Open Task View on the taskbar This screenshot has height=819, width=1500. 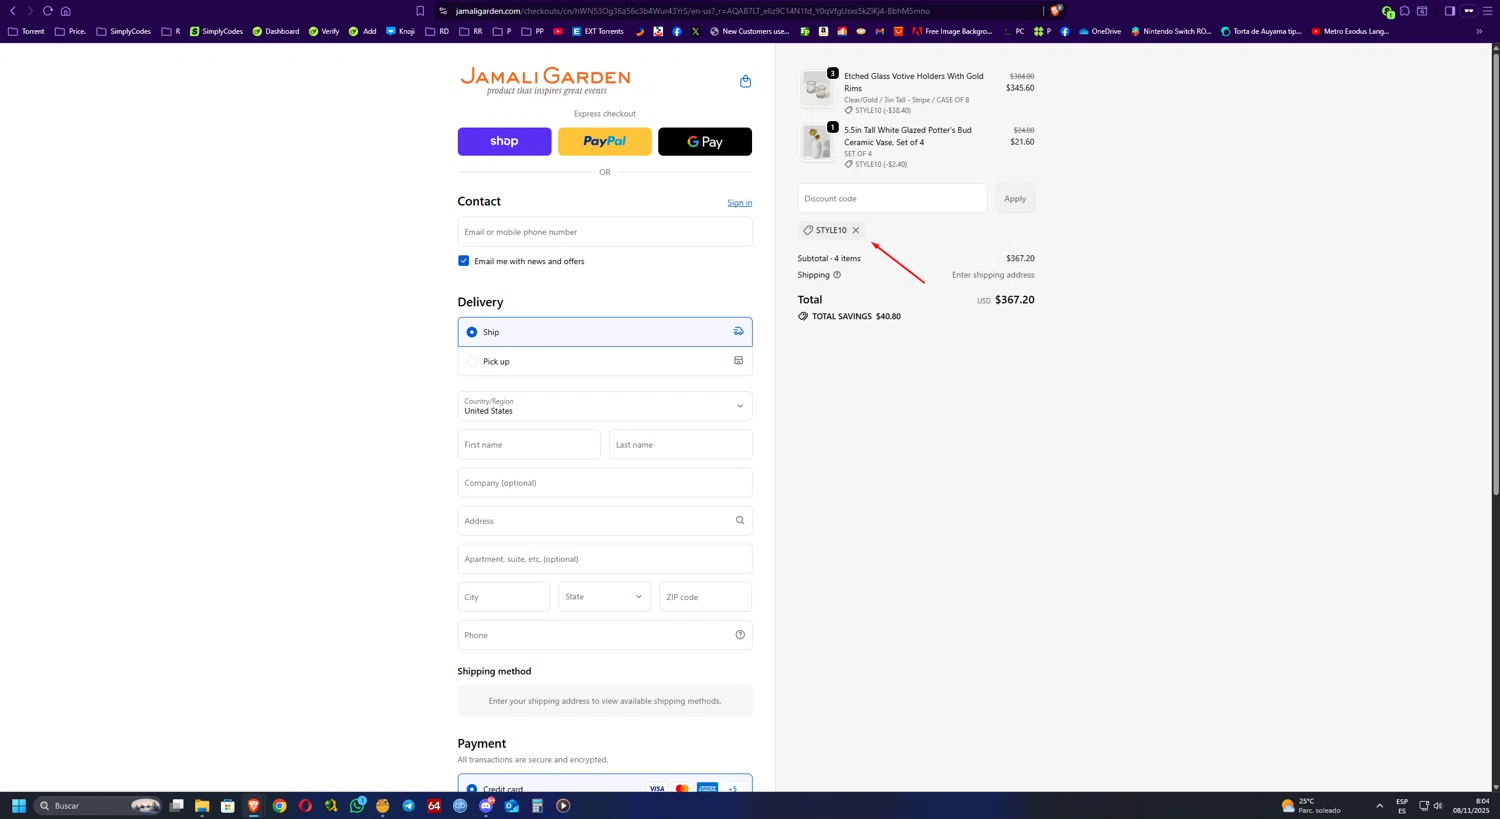point(176,805)
